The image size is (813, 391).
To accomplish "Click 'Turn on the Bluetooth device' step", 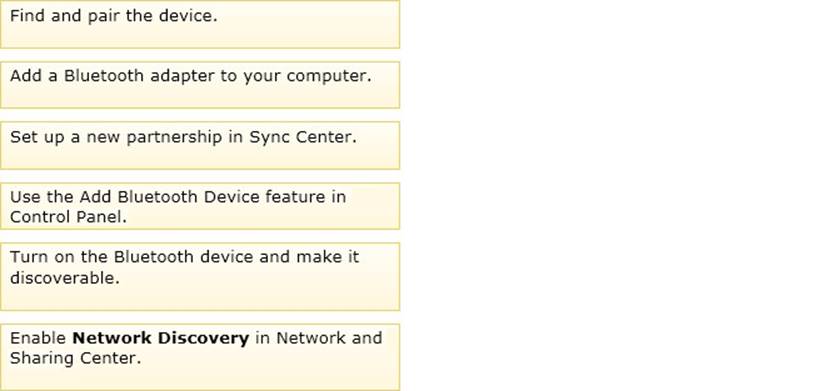I will 200,276.
